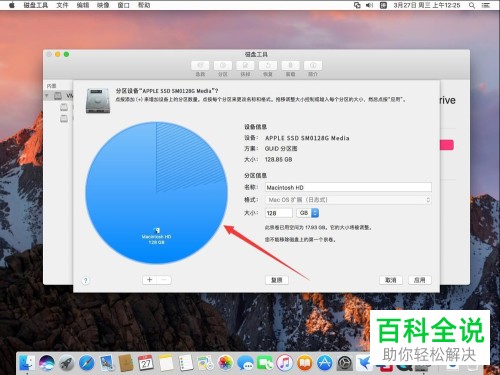Image resolution: width=500 pixels, height=375 pixels.
Task: Click the 取消 (Cancel) button
Action: point(391,280)
